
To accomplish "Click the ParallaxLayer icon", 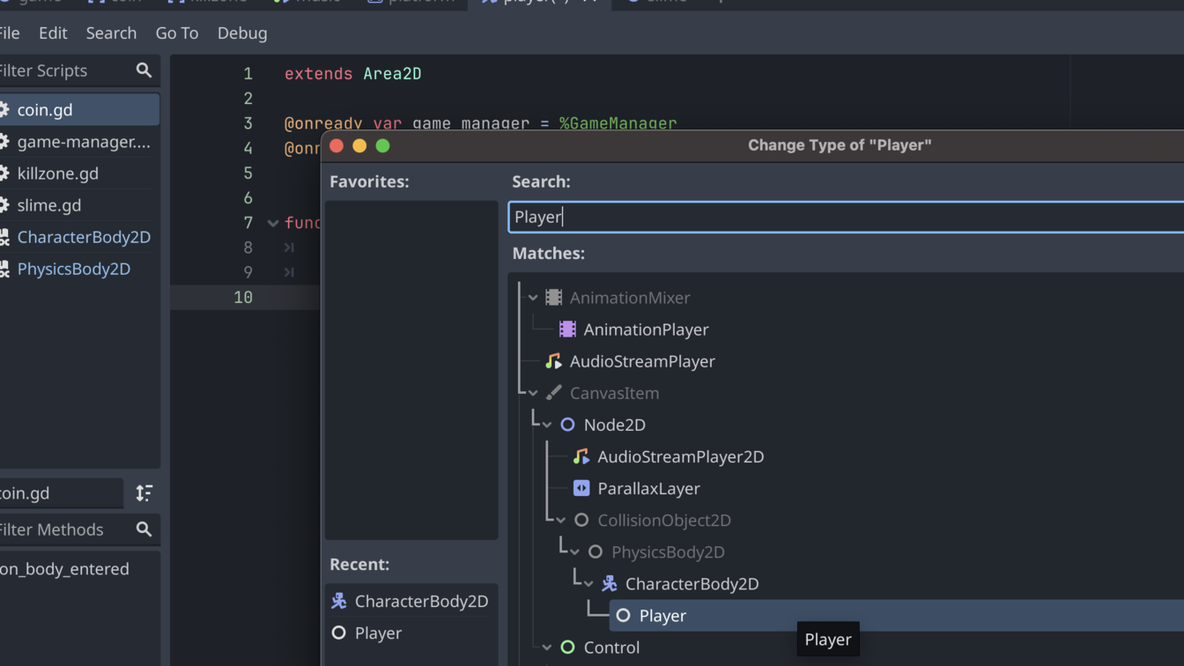I will point(581,488).
